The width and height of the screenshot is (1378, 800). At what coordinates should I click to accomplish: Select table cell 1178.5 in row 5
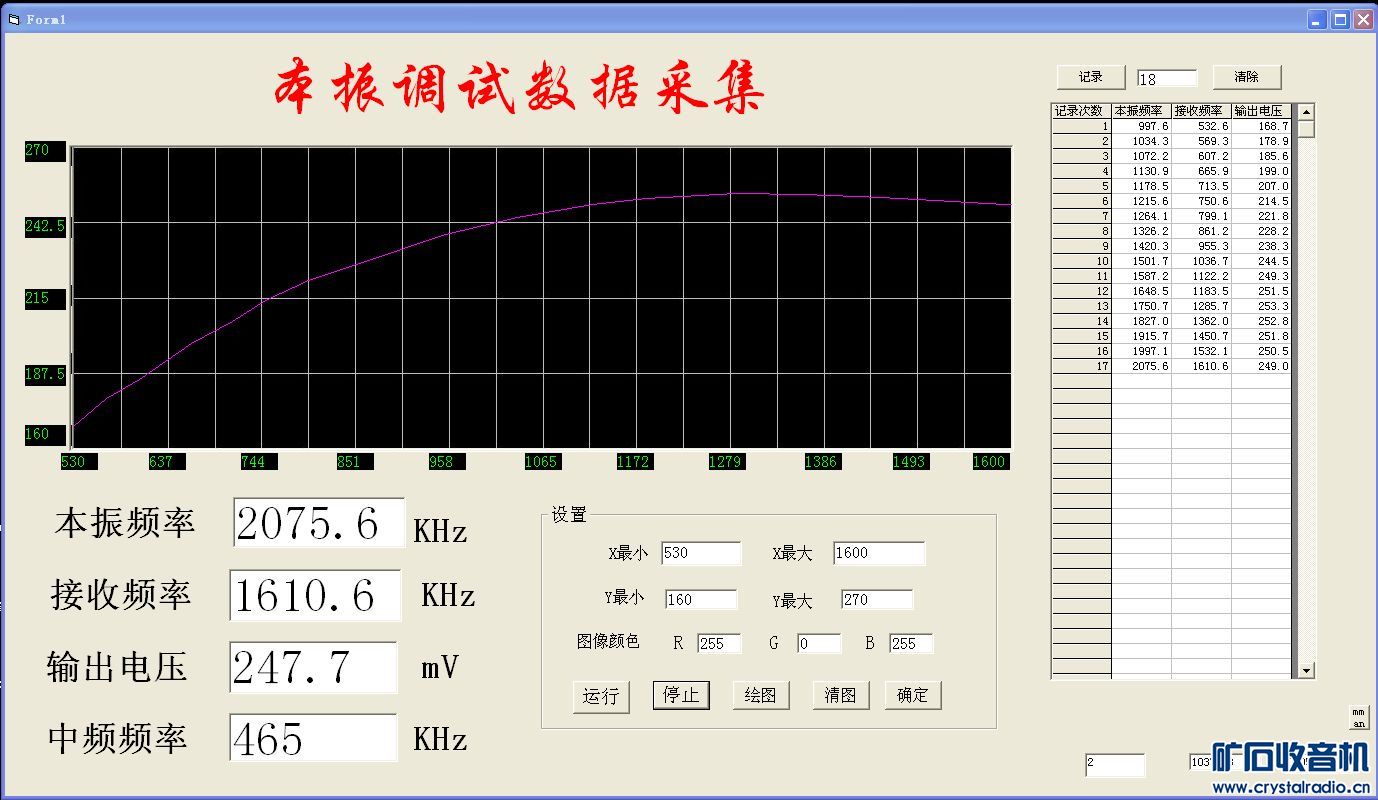click(1141, 187)
